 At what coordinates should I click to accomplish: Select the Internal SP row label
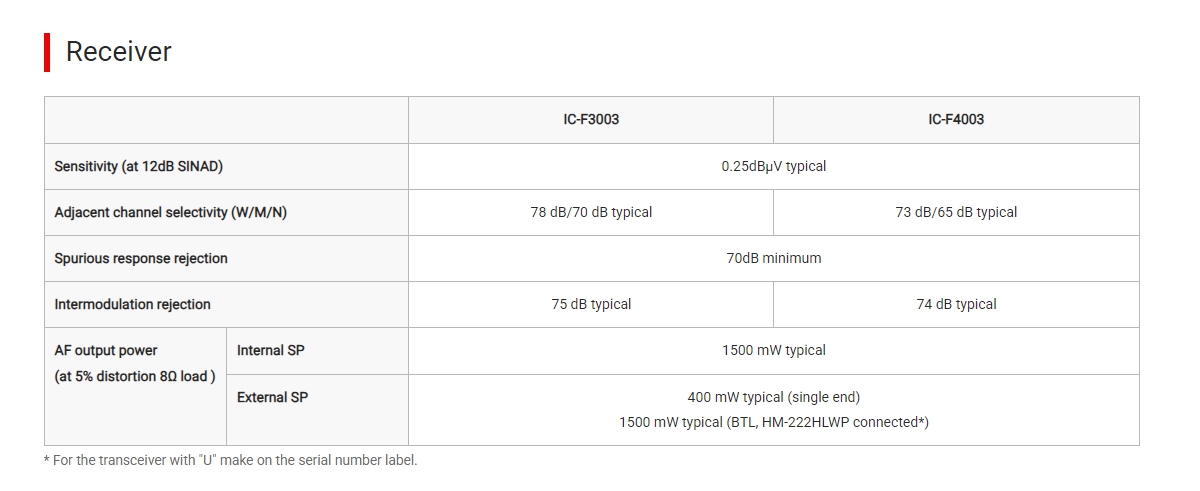tap(271, 351)
